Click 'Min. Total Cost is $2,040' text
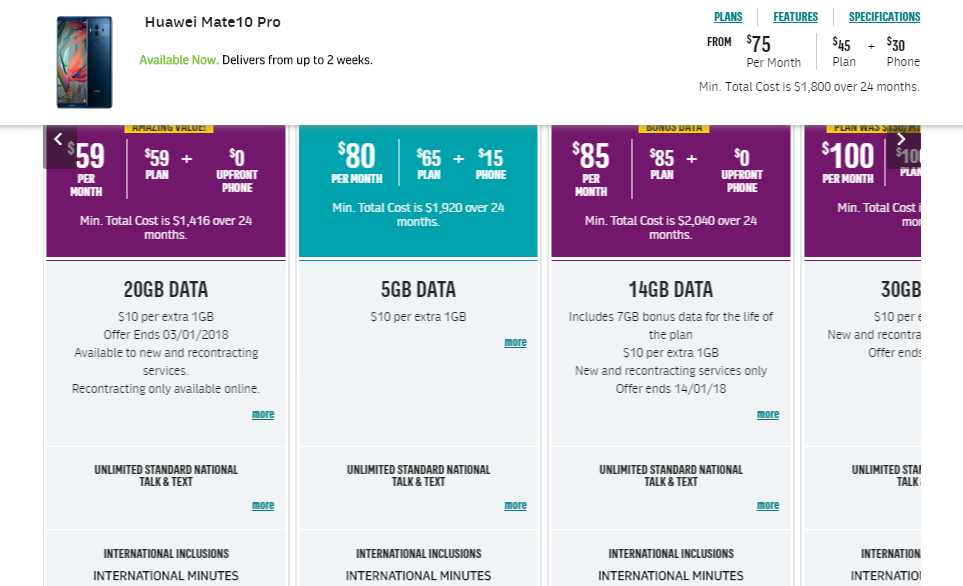The image size is (963, 586). pos(671,227)
